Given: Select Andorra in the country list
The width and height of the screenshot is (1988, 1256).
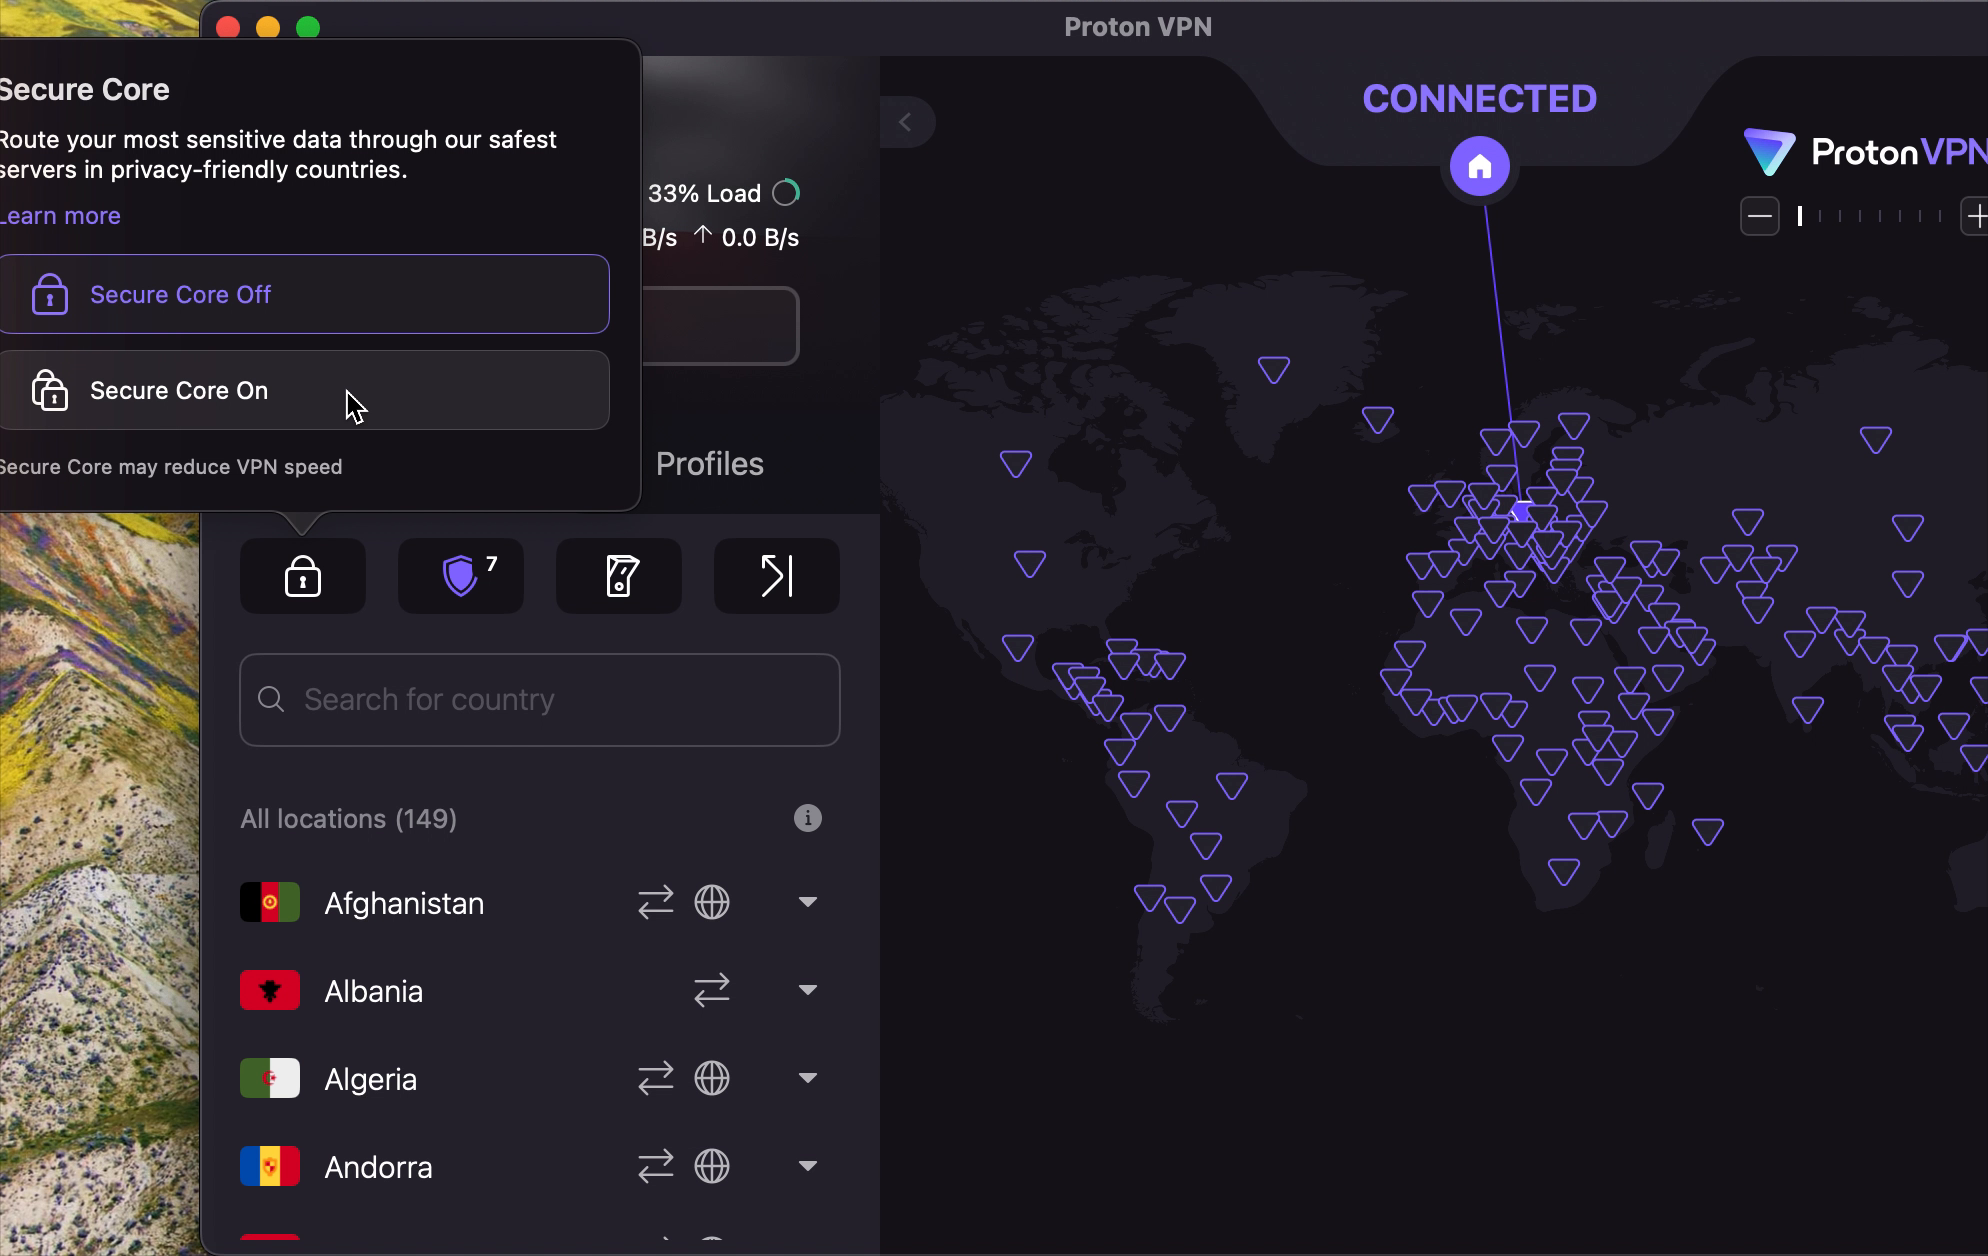Looking at the screenshot, I should (540, 1167).
